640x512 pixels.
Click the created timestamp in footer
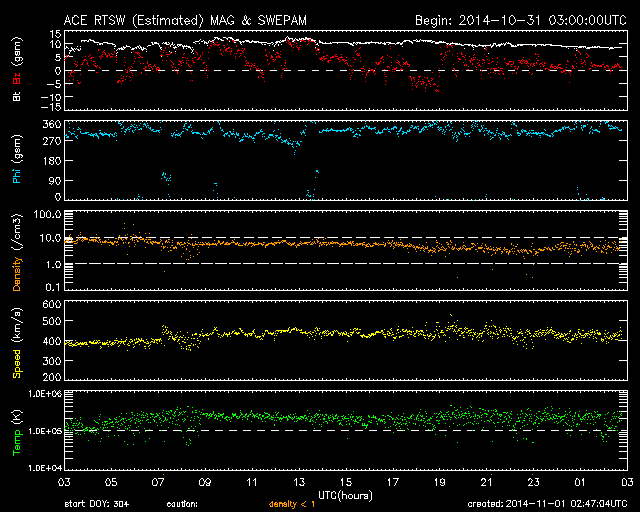point(546,505)
